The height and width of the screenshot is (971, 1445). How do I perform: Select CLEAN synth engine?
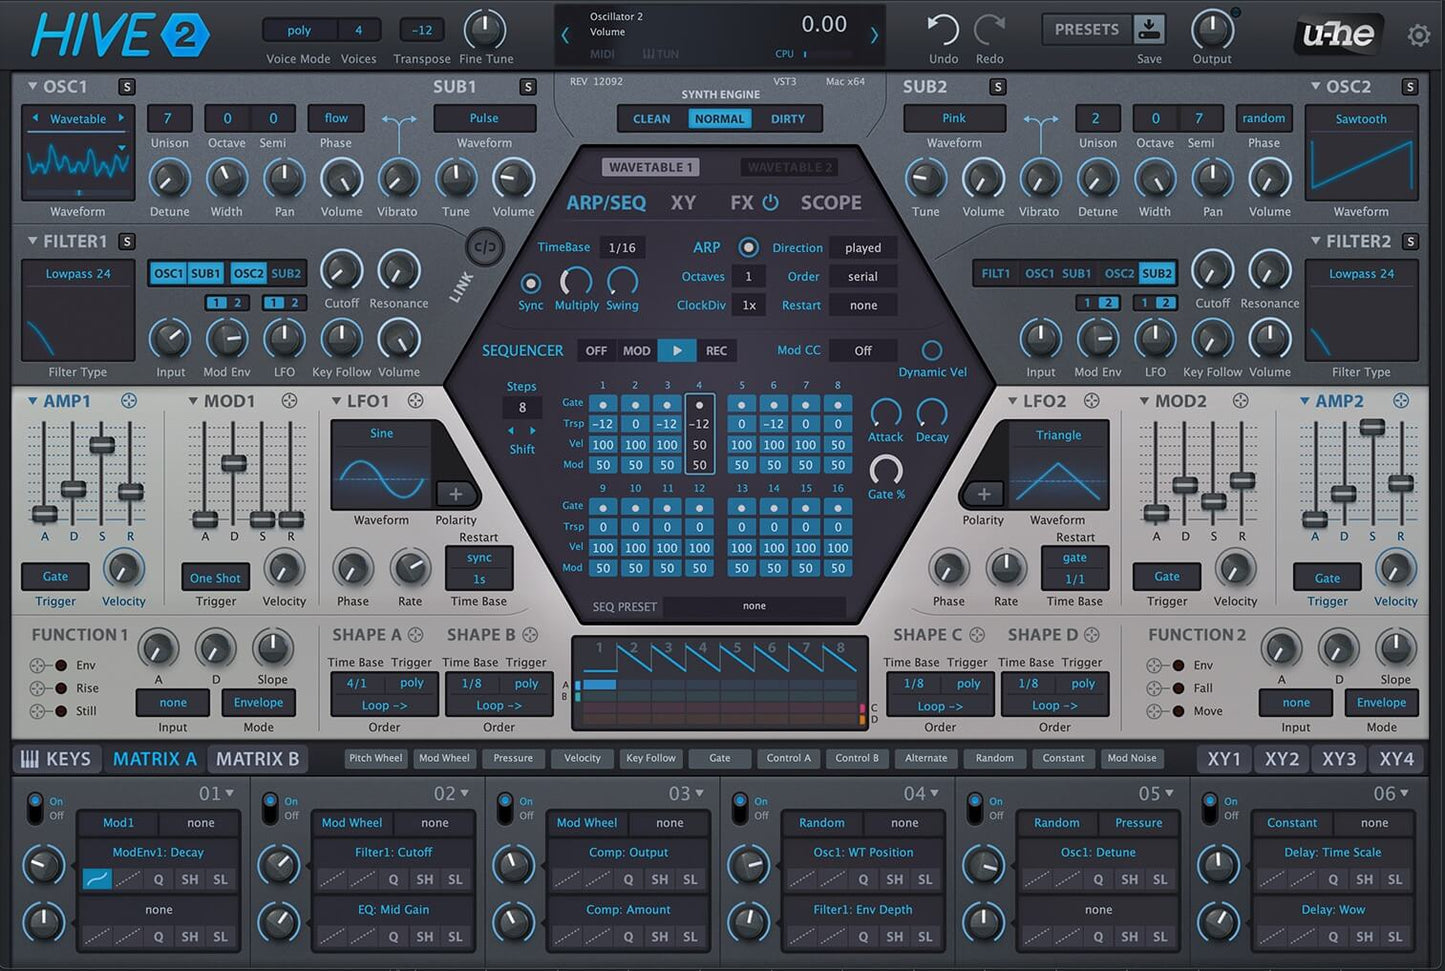click(x=652, y=118)
